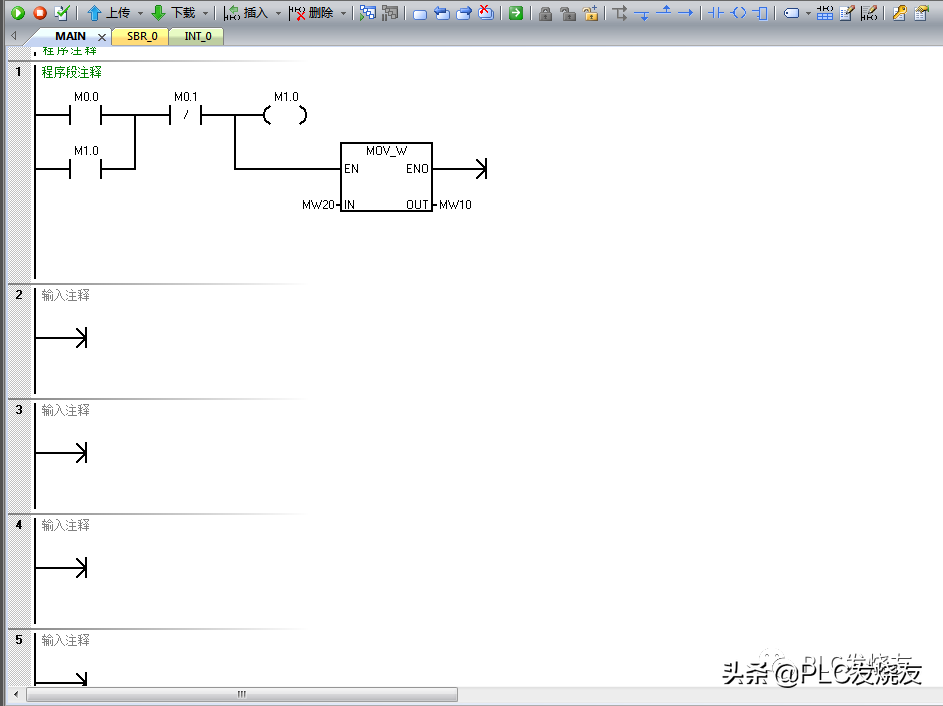Expand the 下载 (download) dropdown arrow
The height and width of the screenshot is (706, 943).
[205, 13]
